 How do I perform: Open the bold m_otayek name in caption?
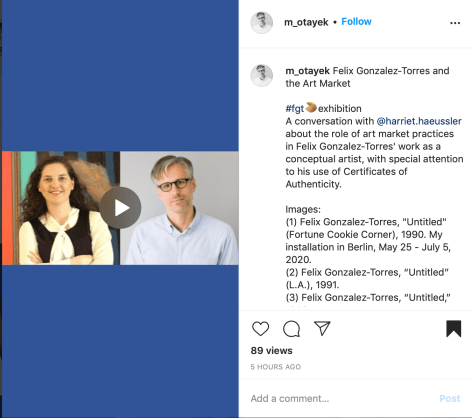click(307, 71)
